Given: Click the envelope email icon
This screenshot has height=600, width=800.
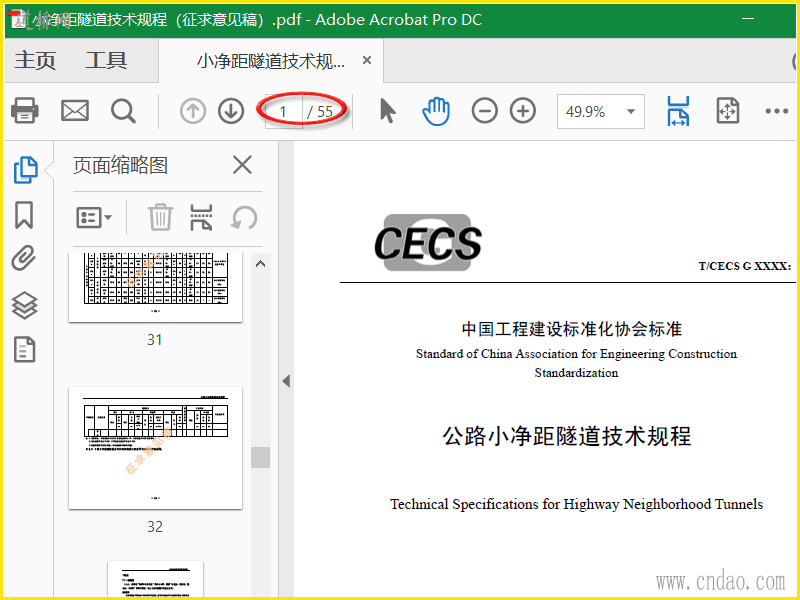Looking at the screenshot, I should (x=75, y=110).
